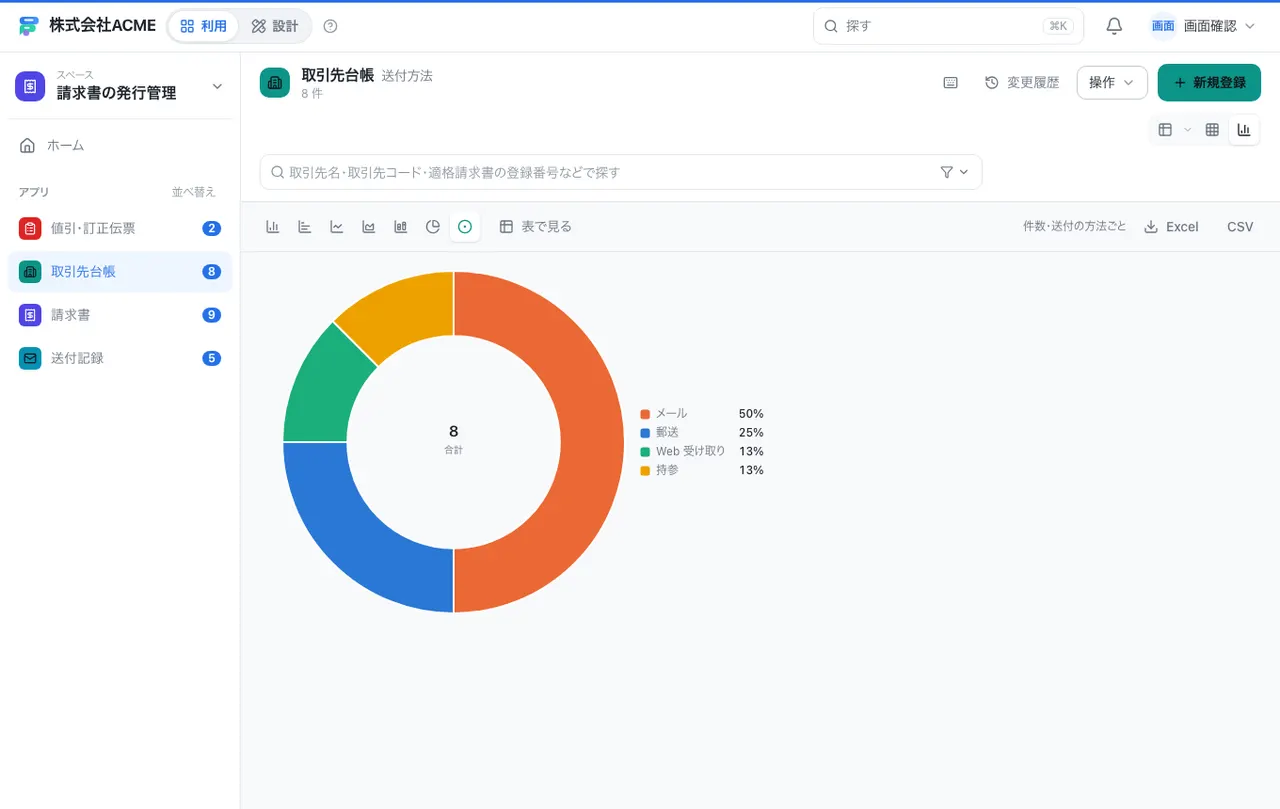1280x809 pixels.
Task: Switch to the grid view icon
Action: pyautogui.click(x=1212, y=130)
